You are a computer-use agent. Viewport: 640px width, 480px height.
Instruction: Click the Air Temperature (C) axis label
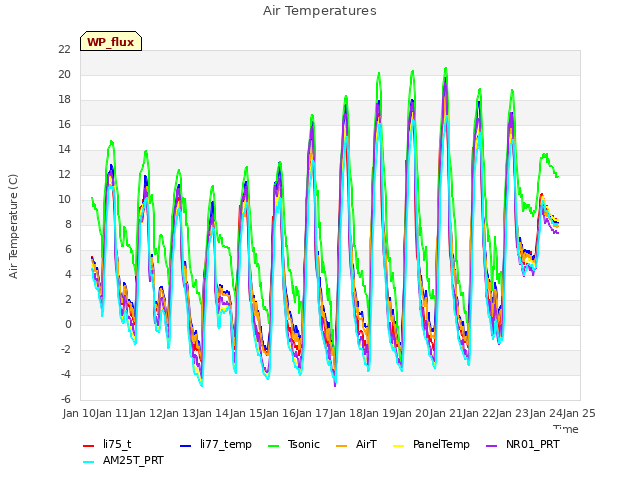tap(13, 227)
